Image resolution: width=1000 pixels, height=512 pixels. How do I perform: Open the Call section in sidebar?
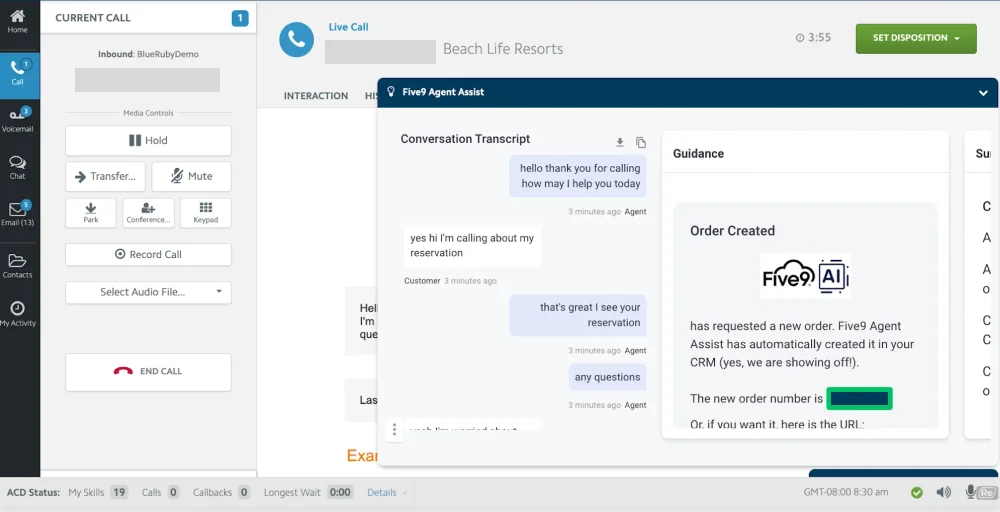18,73
